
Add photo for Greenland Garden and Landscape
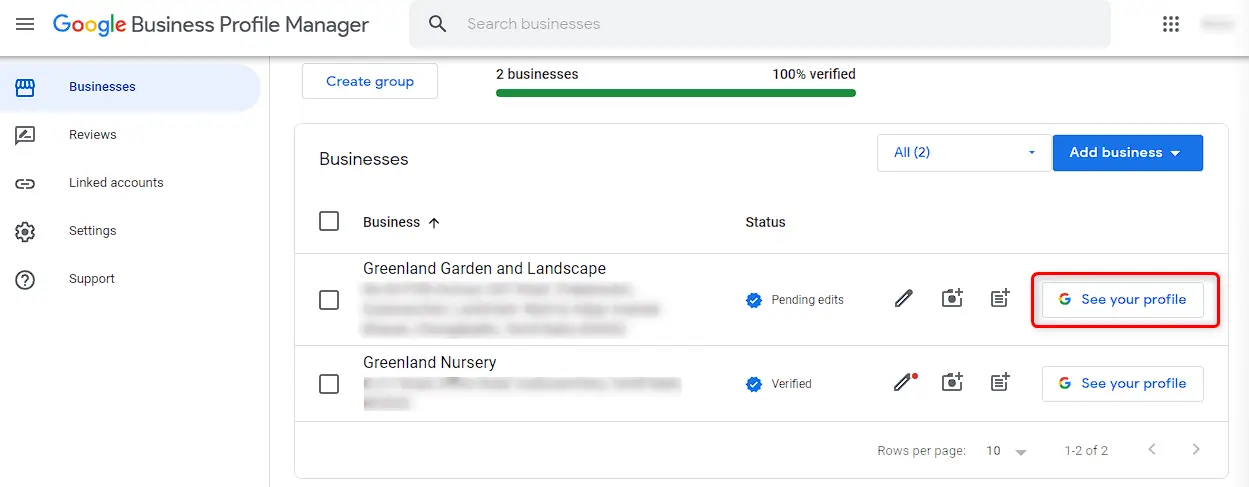coord(952,298)
